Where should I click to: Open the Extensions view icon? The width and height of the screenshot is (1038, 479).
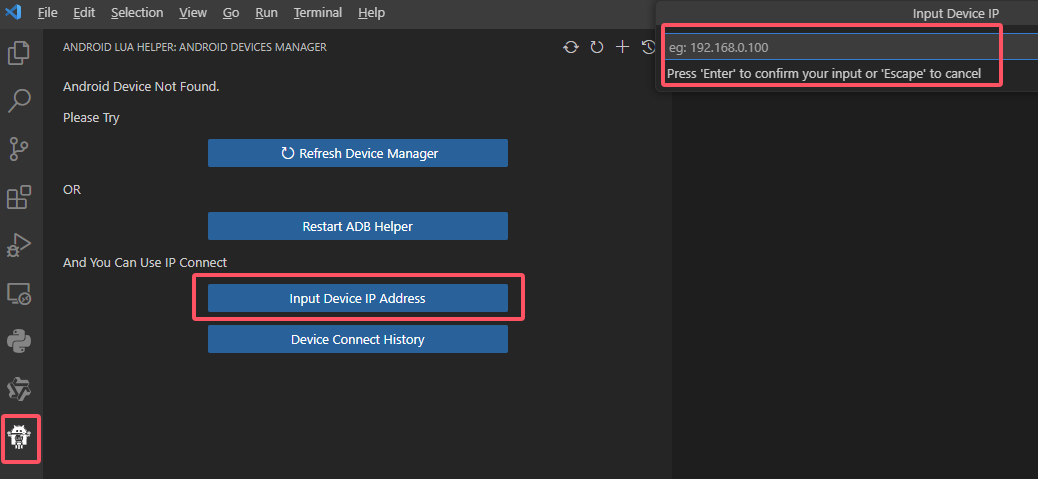[x=19, y=197]
